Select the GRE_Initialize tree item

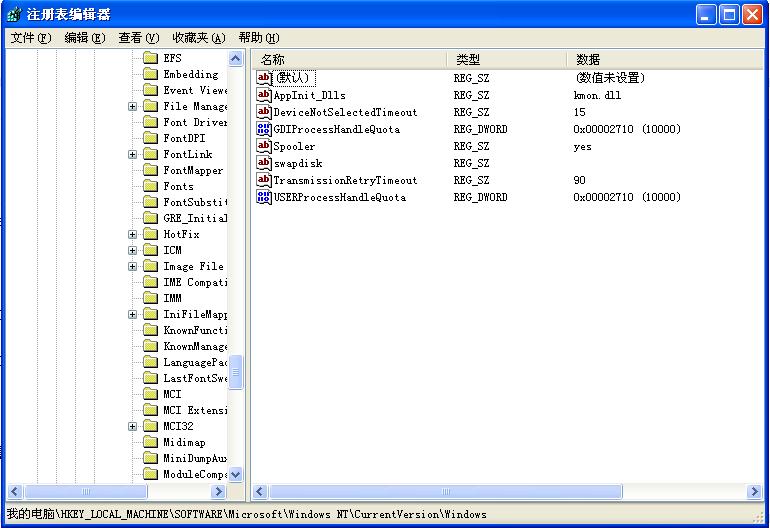[195, 218]
